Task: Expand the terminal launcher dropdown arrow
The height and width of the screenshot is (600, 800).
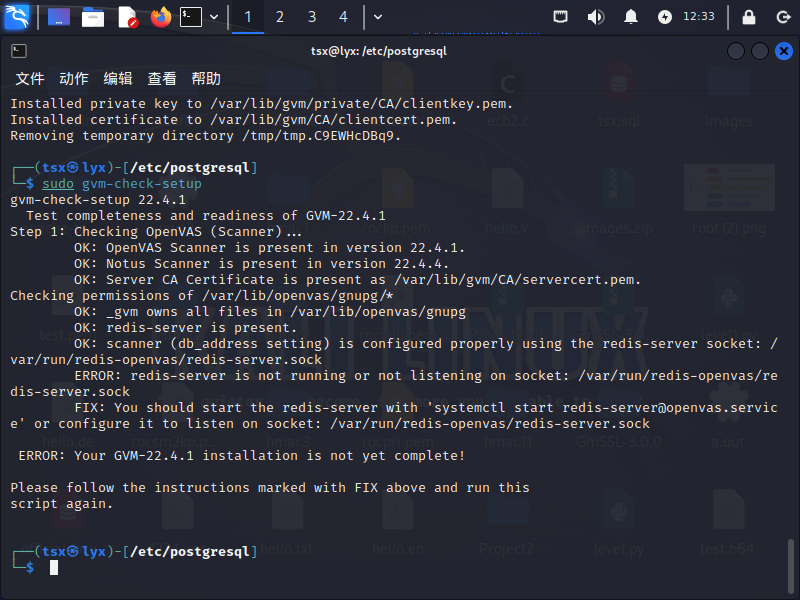Action: coord(214,17)
